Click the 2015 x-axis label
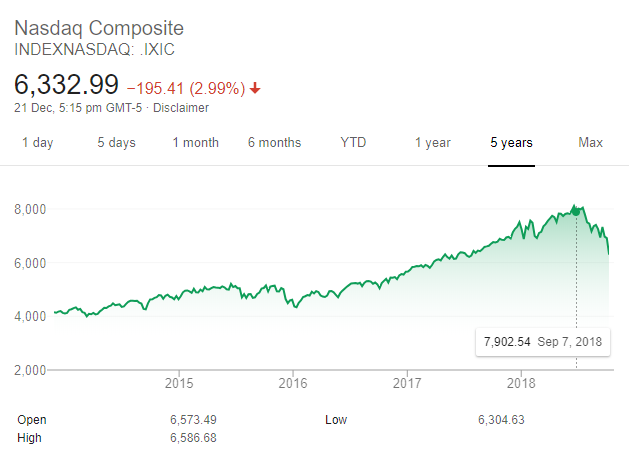 [179, 383]
